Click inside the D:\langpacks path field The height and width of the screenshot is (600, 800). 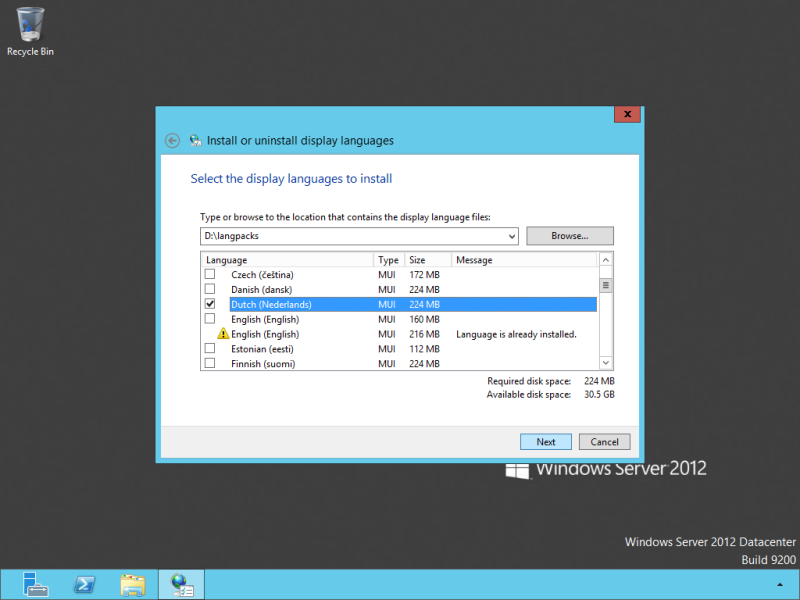[x=353, y=236]
